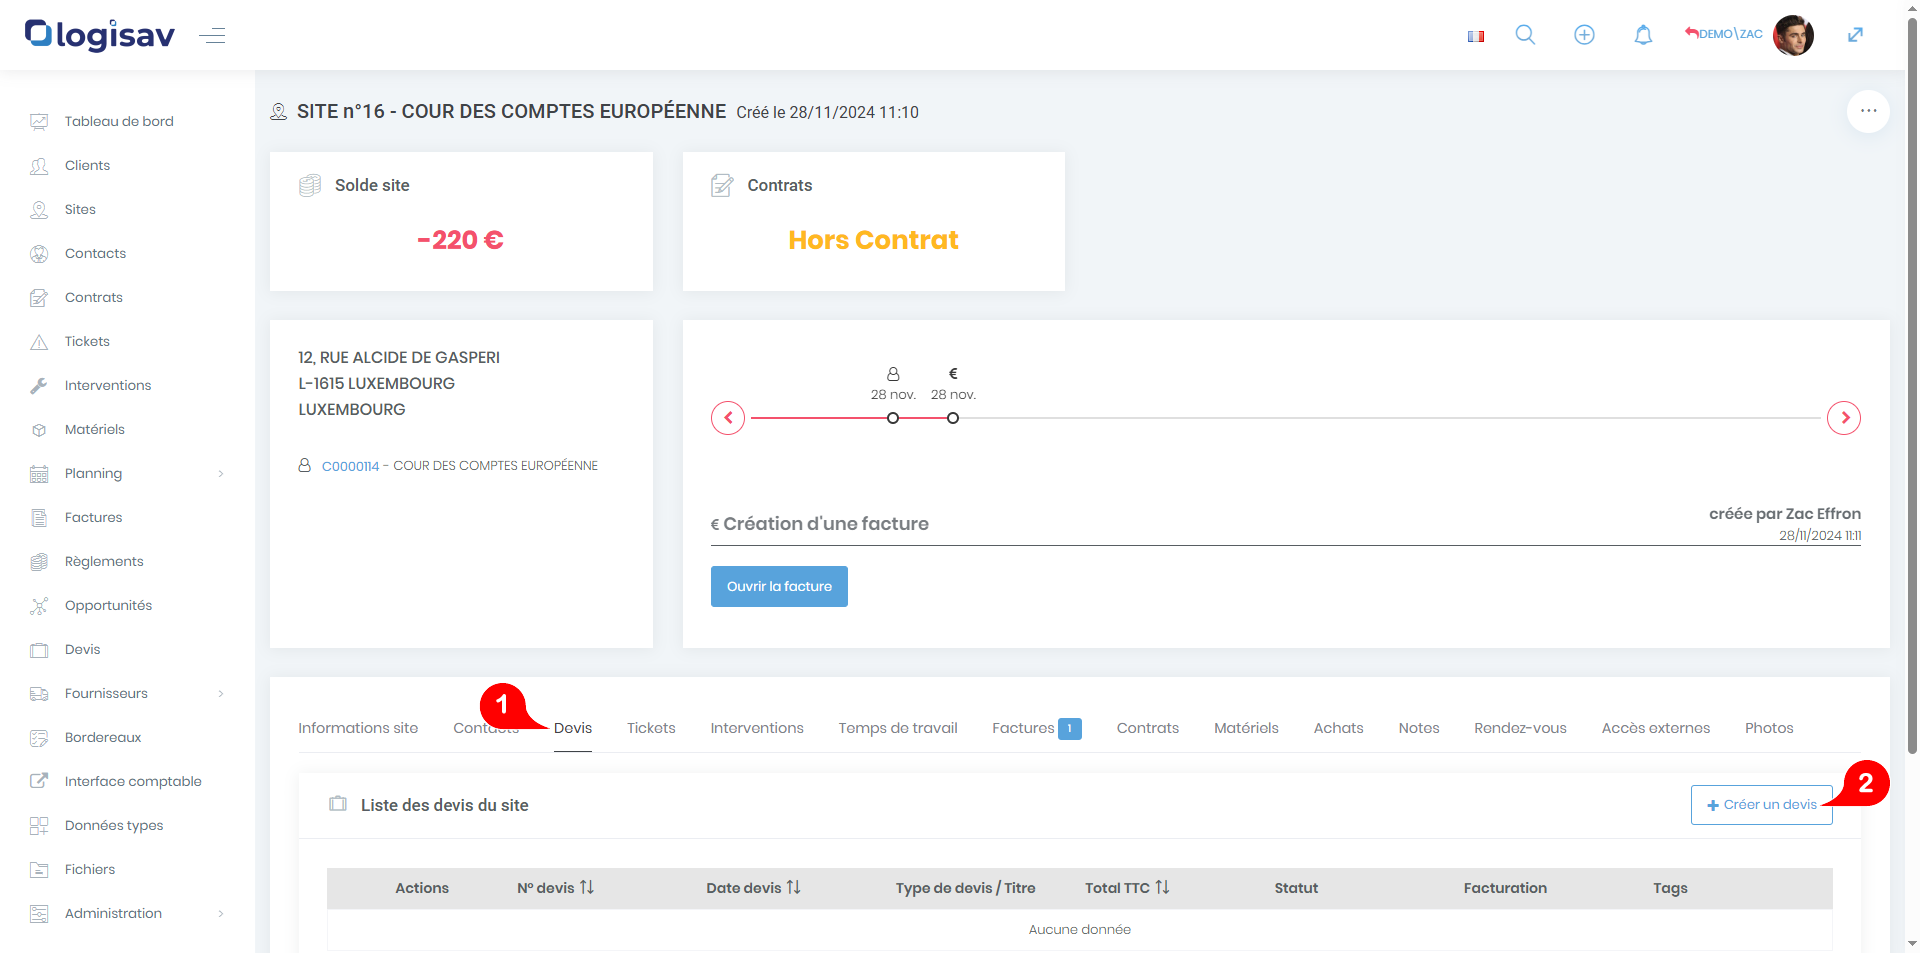The height and width of the screenshot is (953, 1920).
Task: Switch to Informations site tab
Action: (x=358, y=728)
